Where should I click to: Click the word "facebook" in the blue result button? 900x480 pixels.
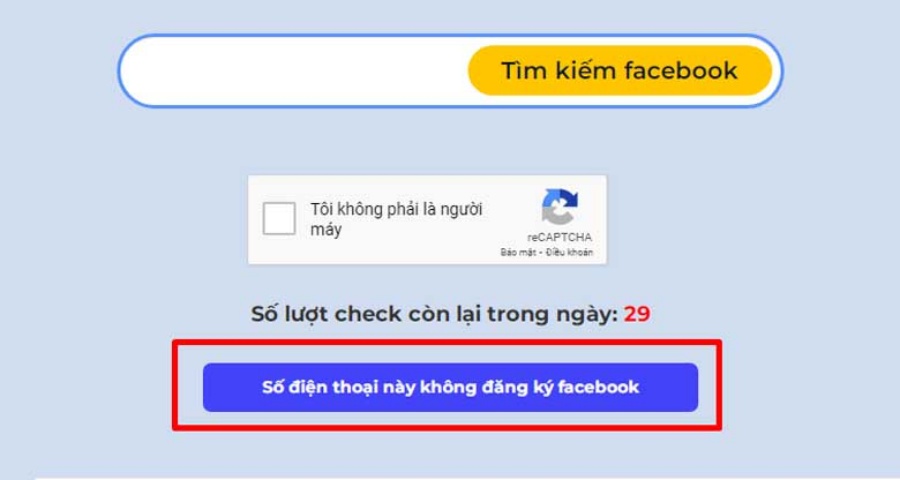(599, 387)
